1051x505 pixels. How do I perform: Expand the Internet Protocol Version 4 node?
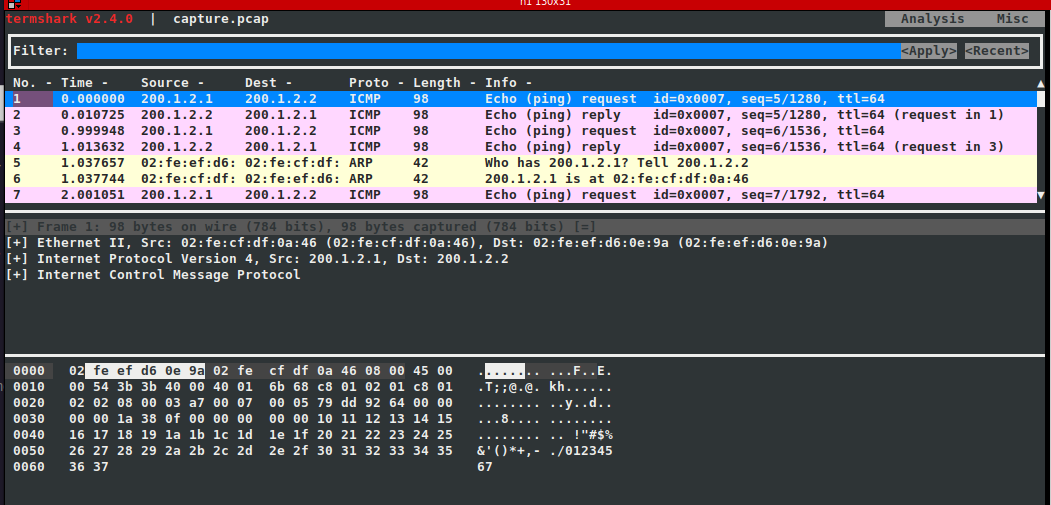coord(17,259)
